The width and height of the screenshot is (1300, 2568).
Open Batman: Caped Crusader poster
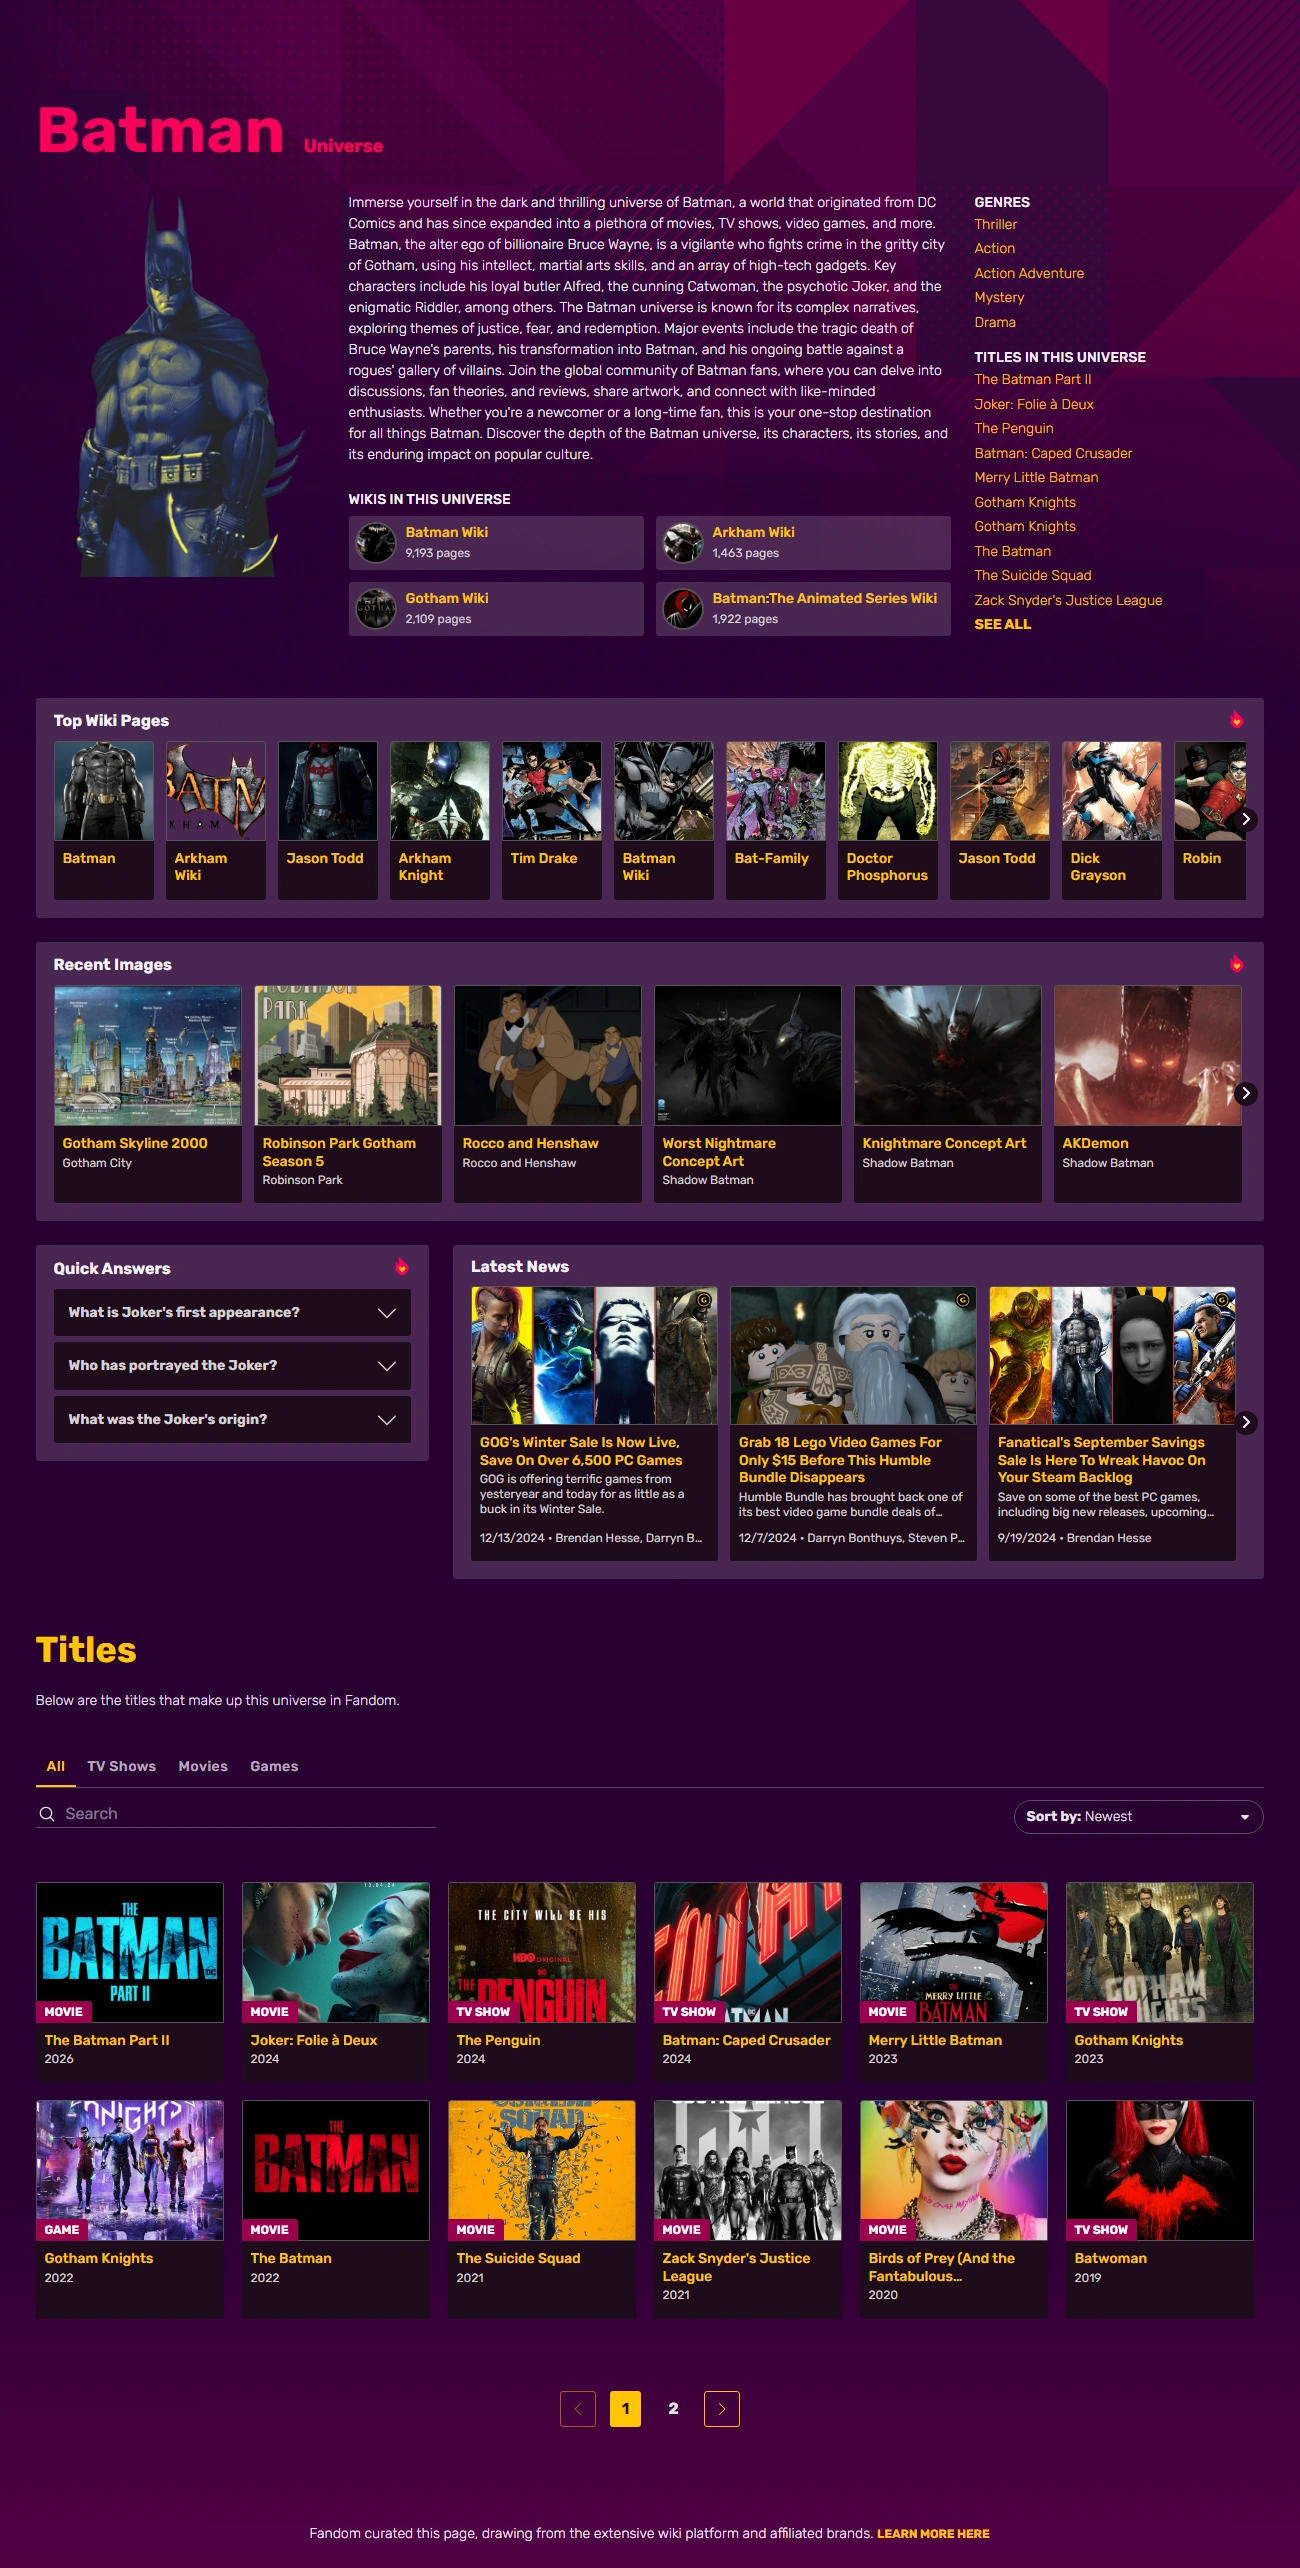click(748, 1952)
